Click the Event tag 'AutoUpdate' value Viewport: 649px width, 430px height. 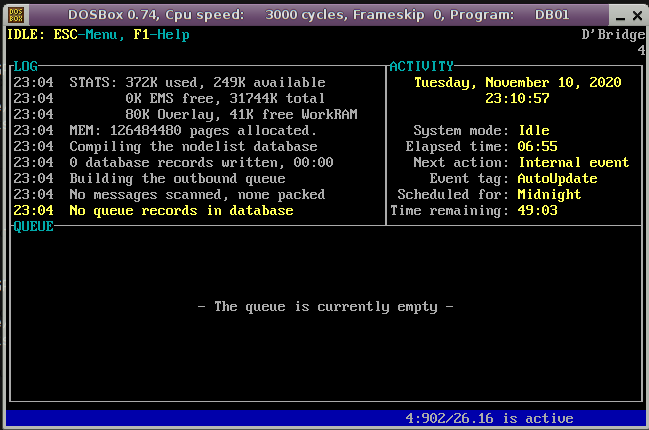tap(557, 178)
